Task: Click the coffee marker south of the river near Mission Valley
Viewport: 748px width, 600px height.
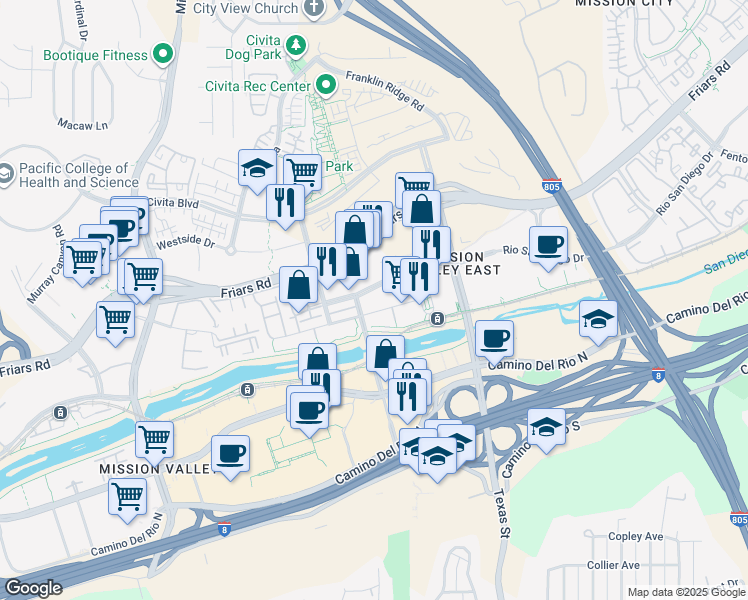Action: coord(230,457)
